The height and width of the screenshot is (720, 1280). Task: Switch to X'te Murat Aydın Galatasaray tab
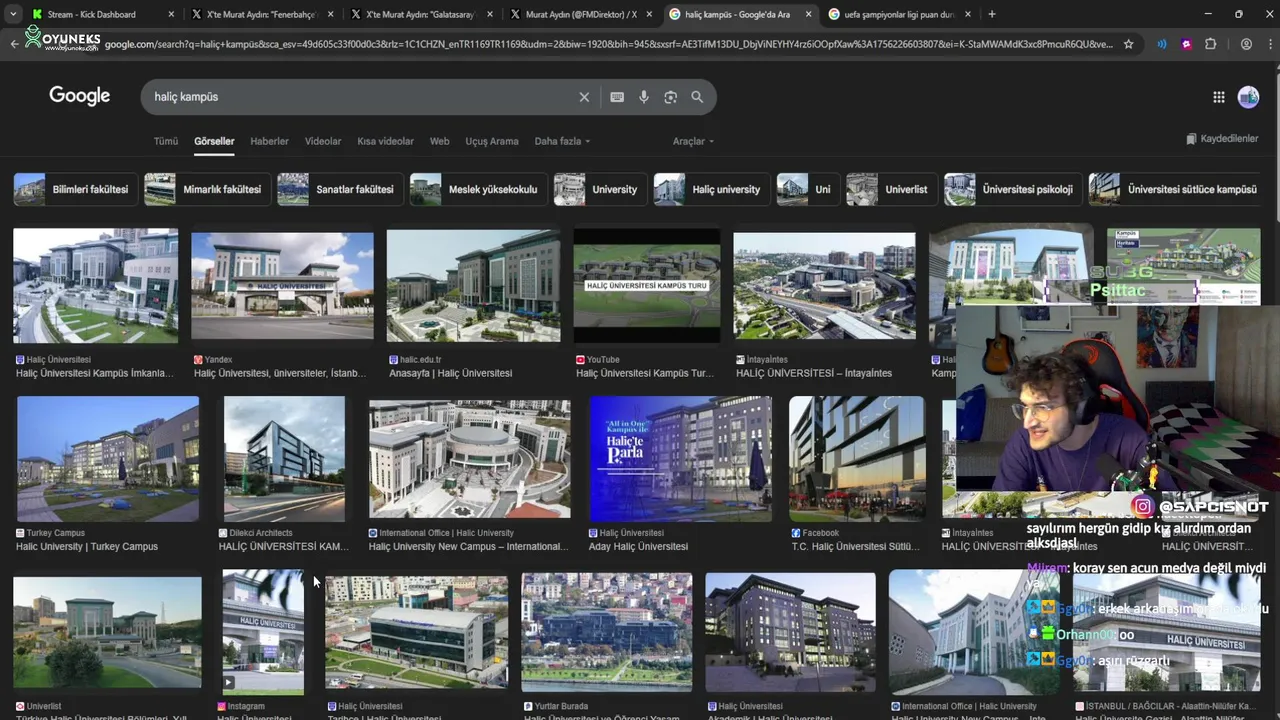[421, 14]
